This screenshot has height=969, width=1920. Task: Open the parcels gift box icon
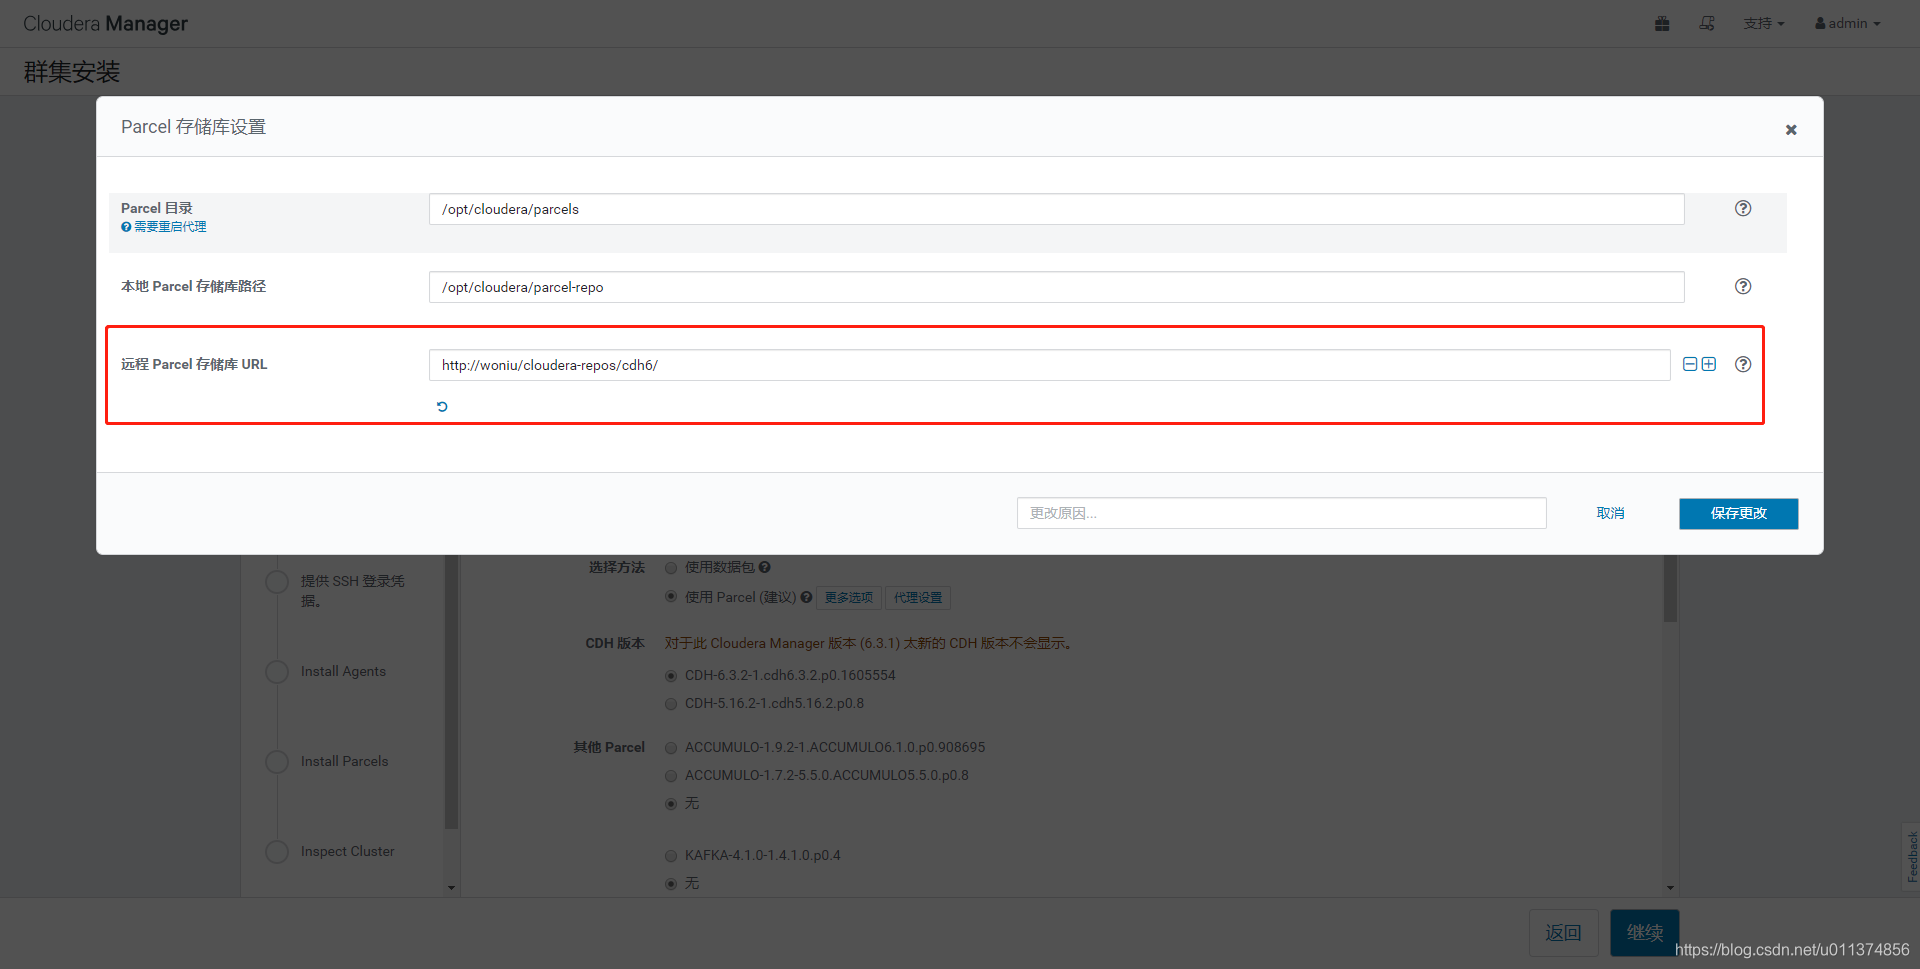pyautogui.click(x=1662, y=23)
